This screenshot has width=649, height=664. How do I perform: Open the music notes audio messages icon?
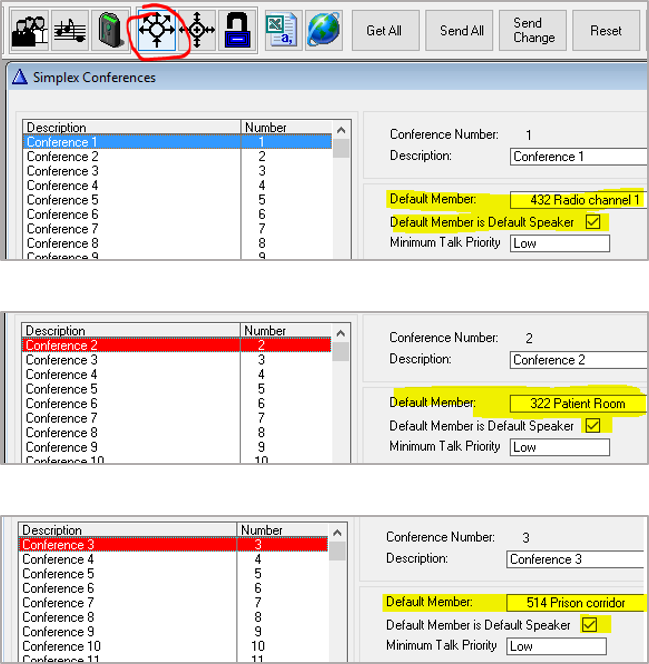[x=70, y=30]
